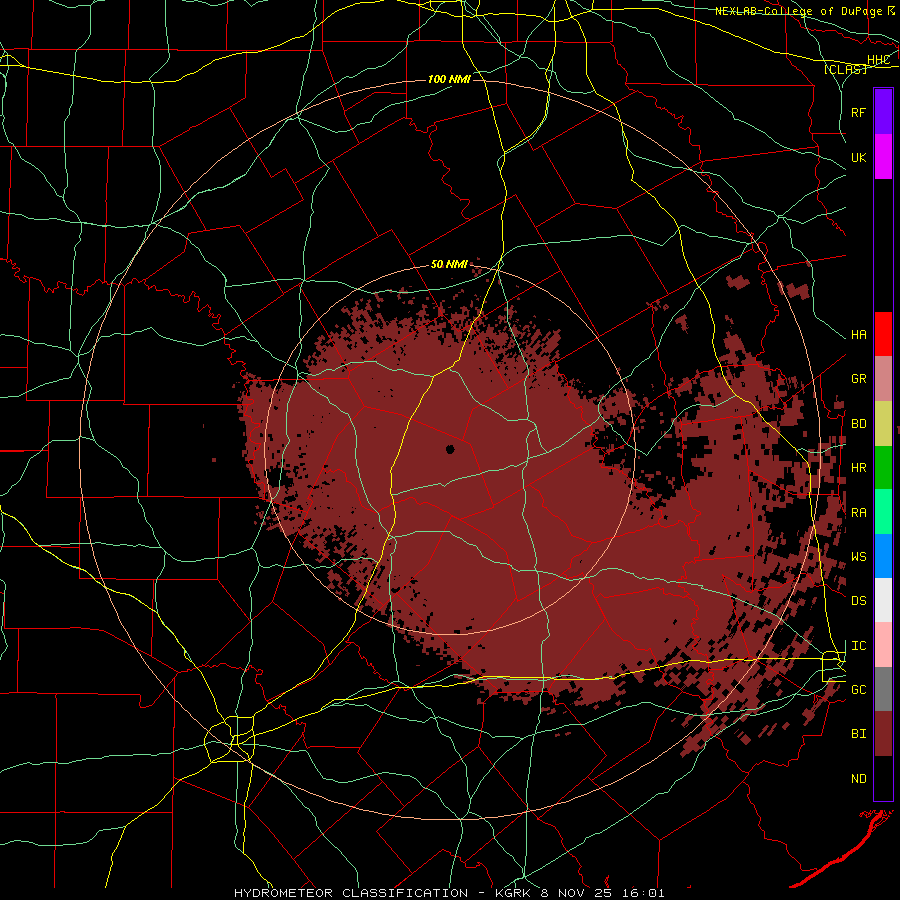Click the GR legend label

click(x=859, y=379)
